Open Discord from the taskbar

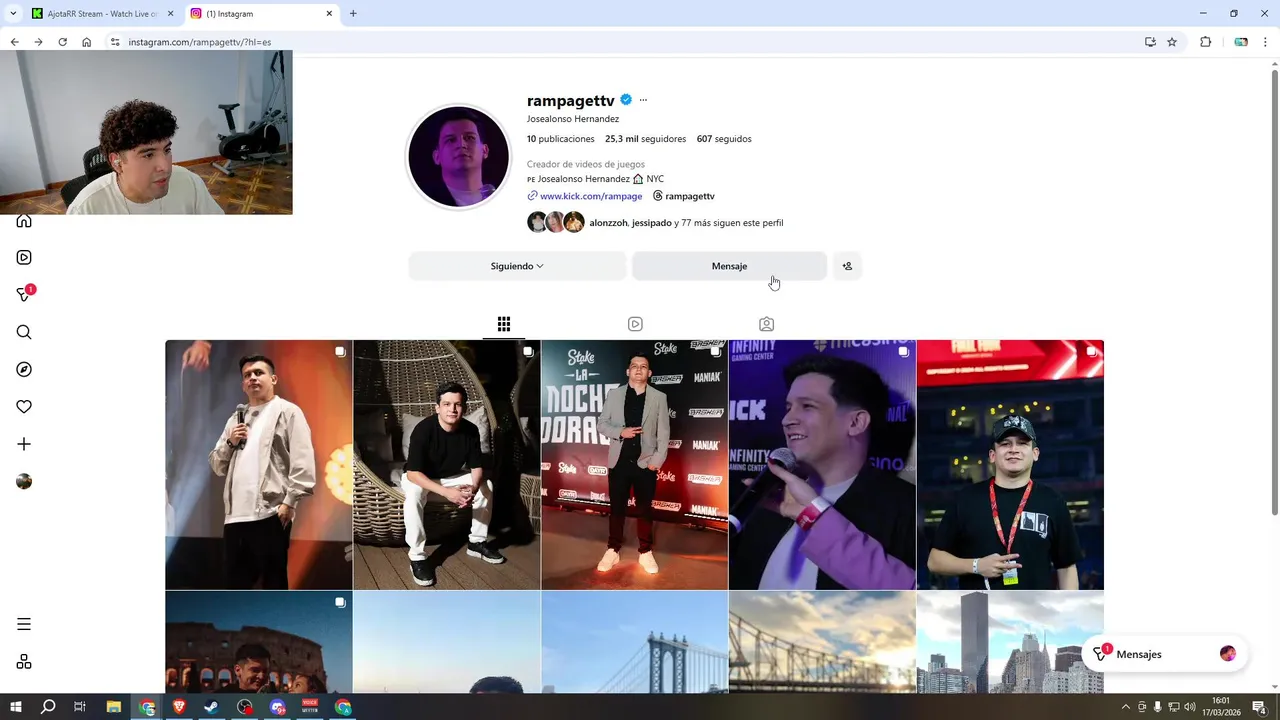(x=278, y=707)
